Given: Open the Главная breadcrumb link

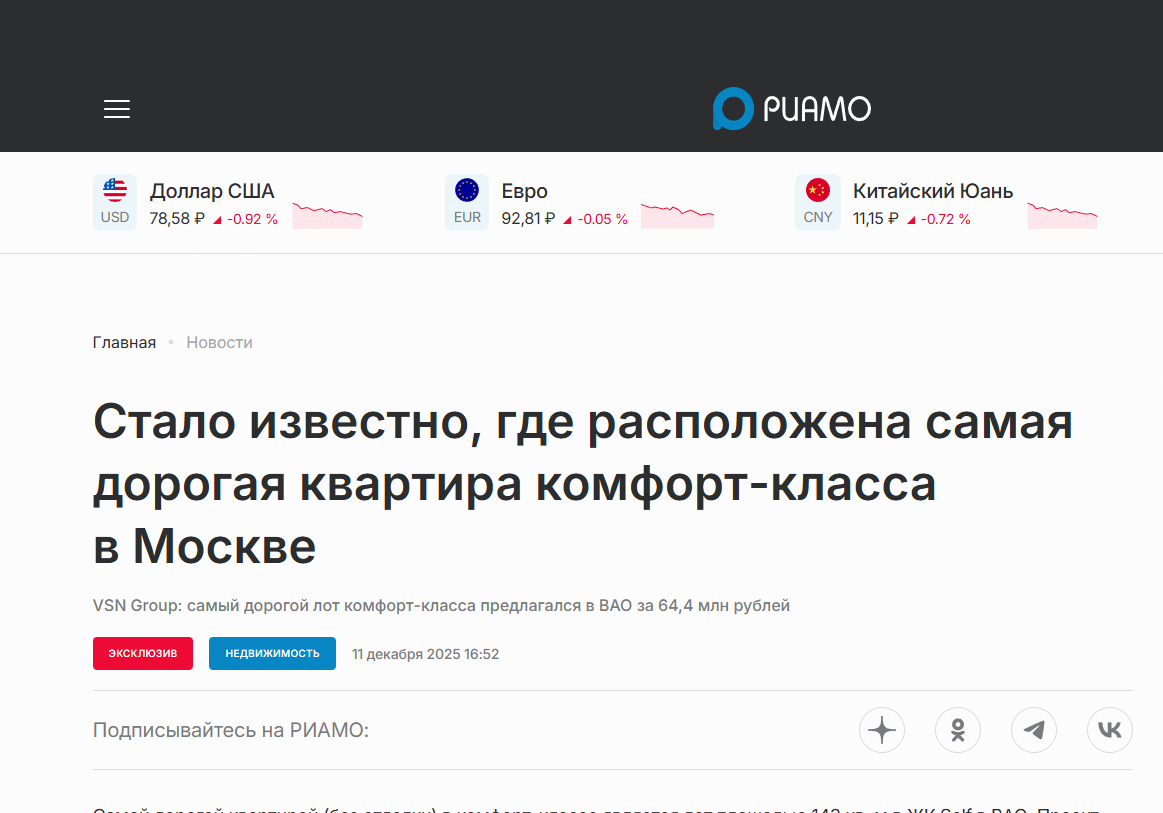Looking at the screenshot, I should (x=124, y=342).
